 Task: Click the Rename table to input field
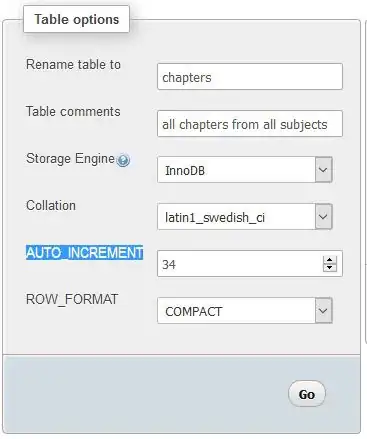pyautogui.click(x=250, y=77)
